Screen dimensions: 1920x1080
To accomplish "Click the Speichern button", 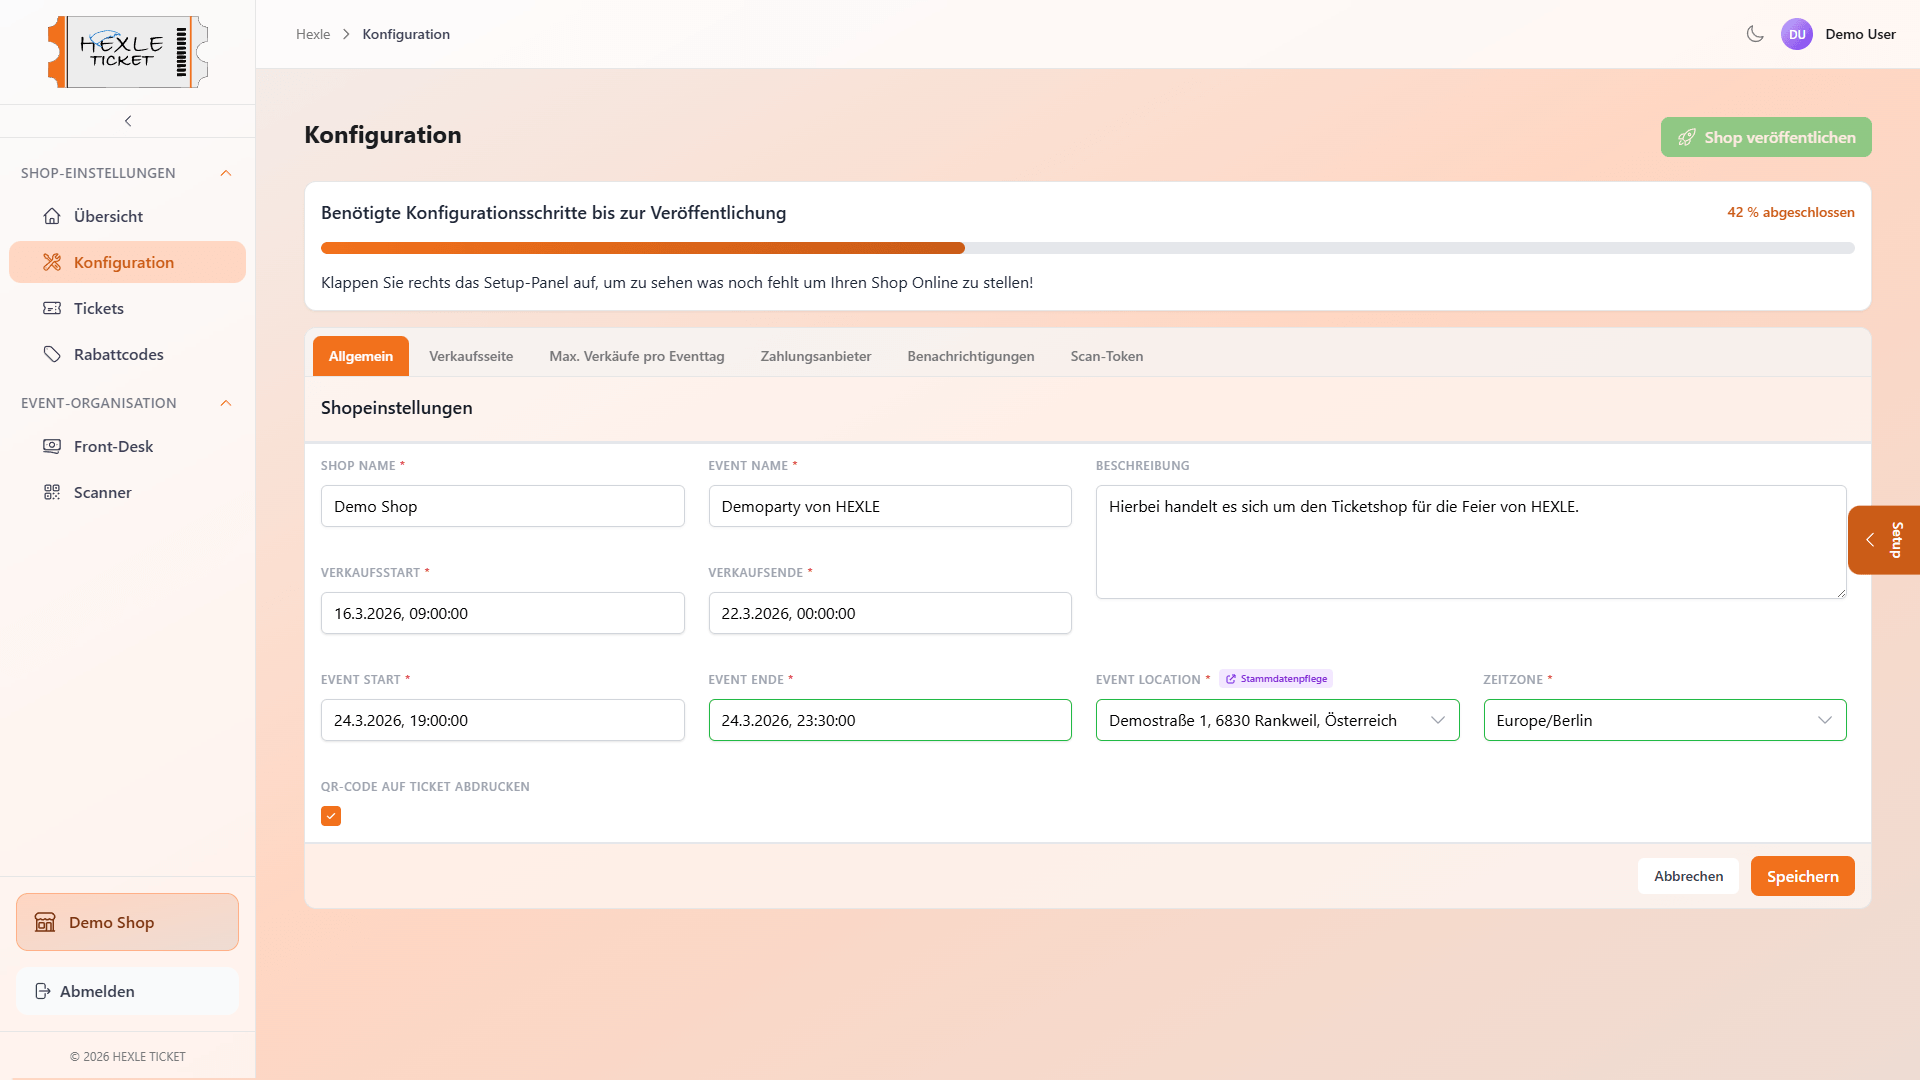I will (x=1802, y=876).
